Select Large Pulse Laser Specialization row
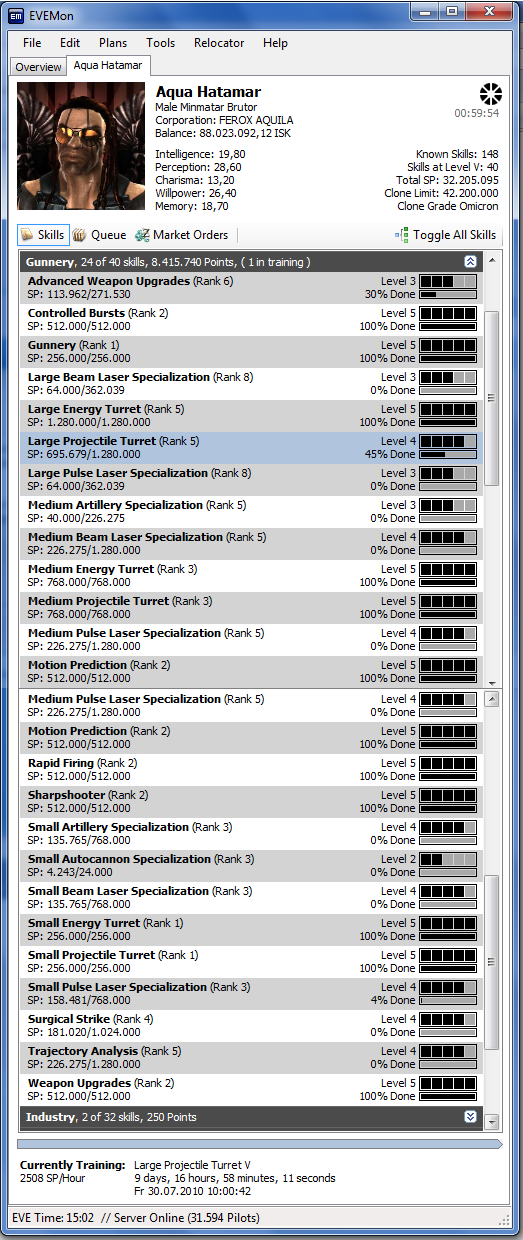This screenshot has width=523, height=1240. [x=251, y=480]
